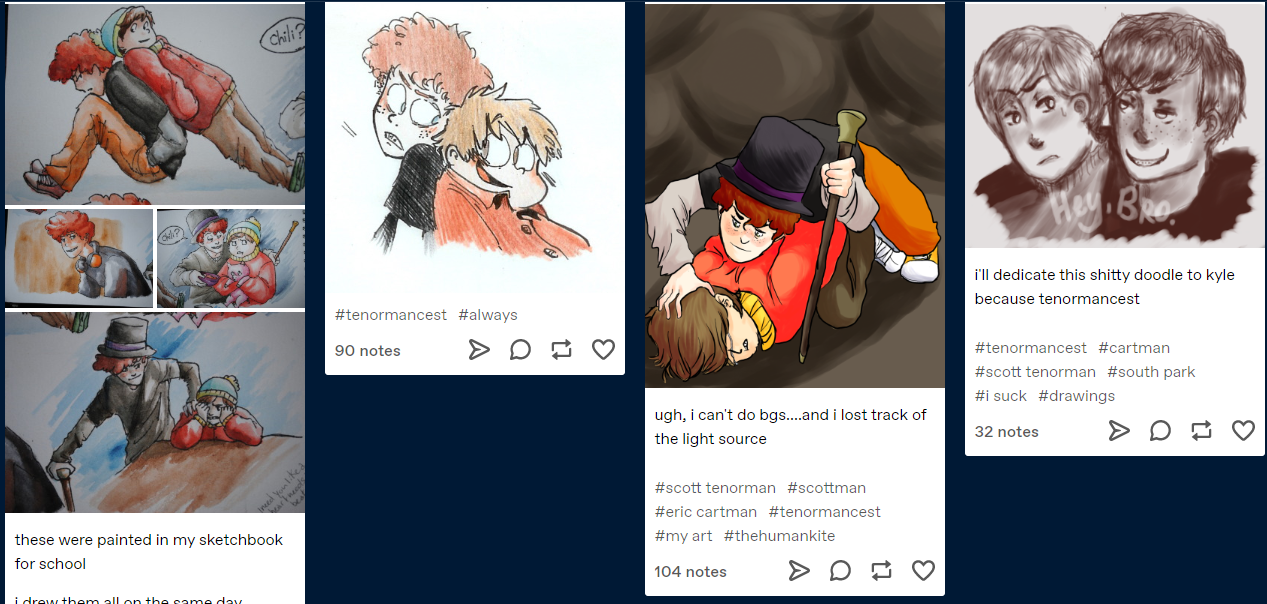Reply to the 32 notes post
1267x604 pixels.
1160,431
